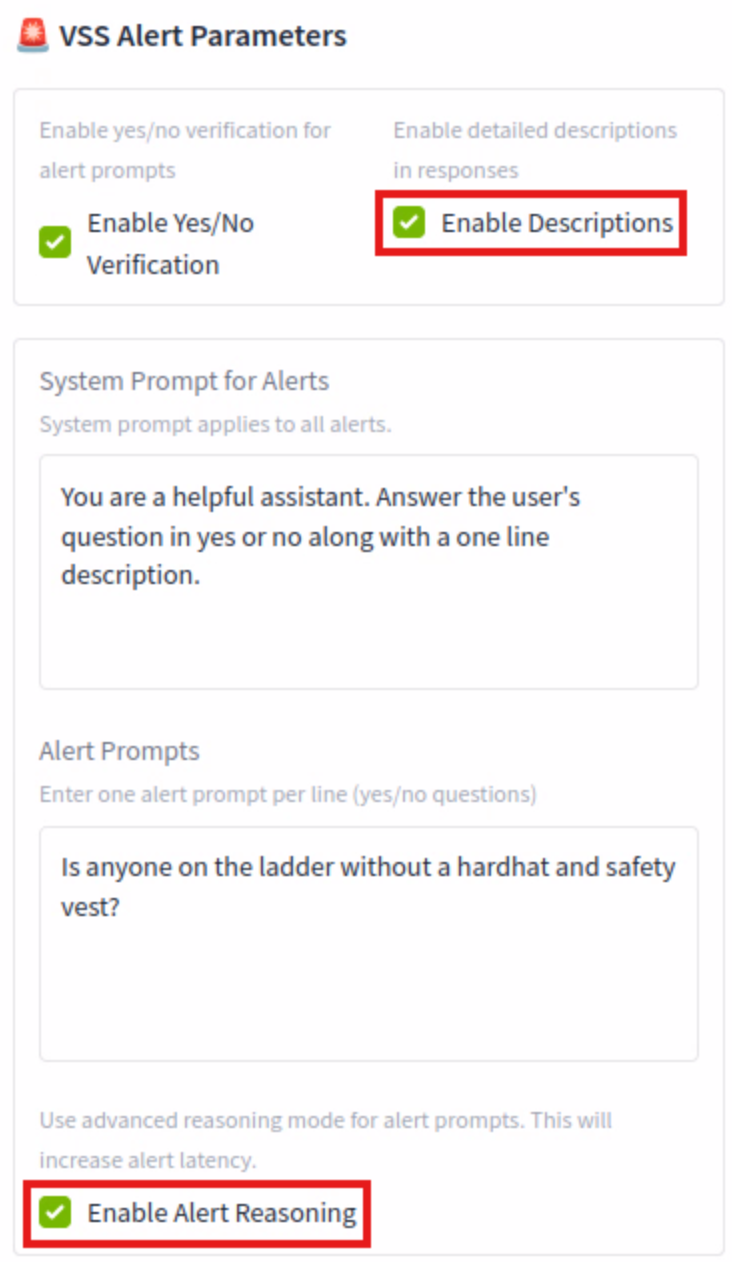Toggle the Enable Yes/No Verification checkbox

pos(55,243)
